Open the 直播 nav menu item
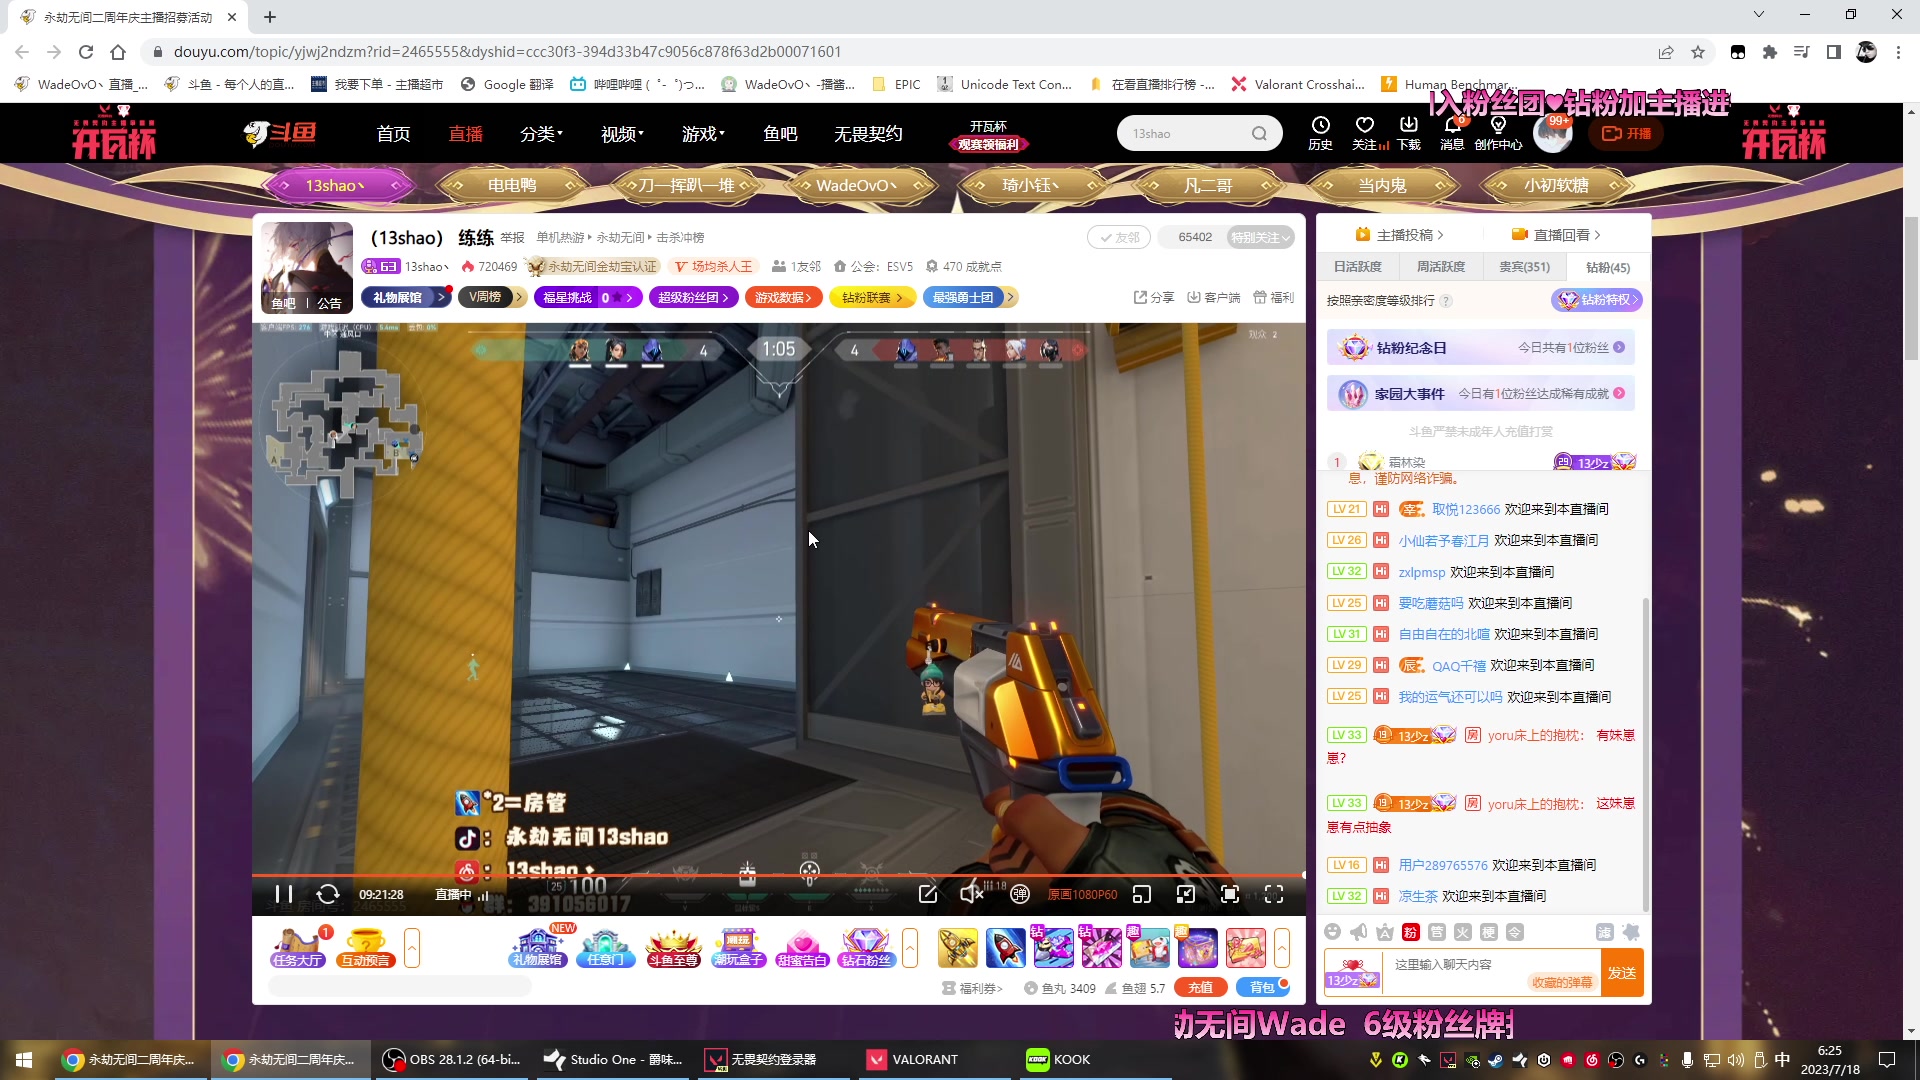This screenshot has width=1920, height=1080. coord(466,134)
